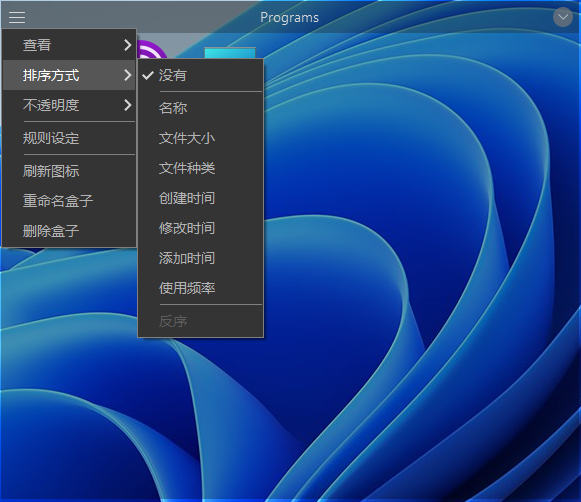
Task: Sort by 名称
Action: [x=200, y=108]
